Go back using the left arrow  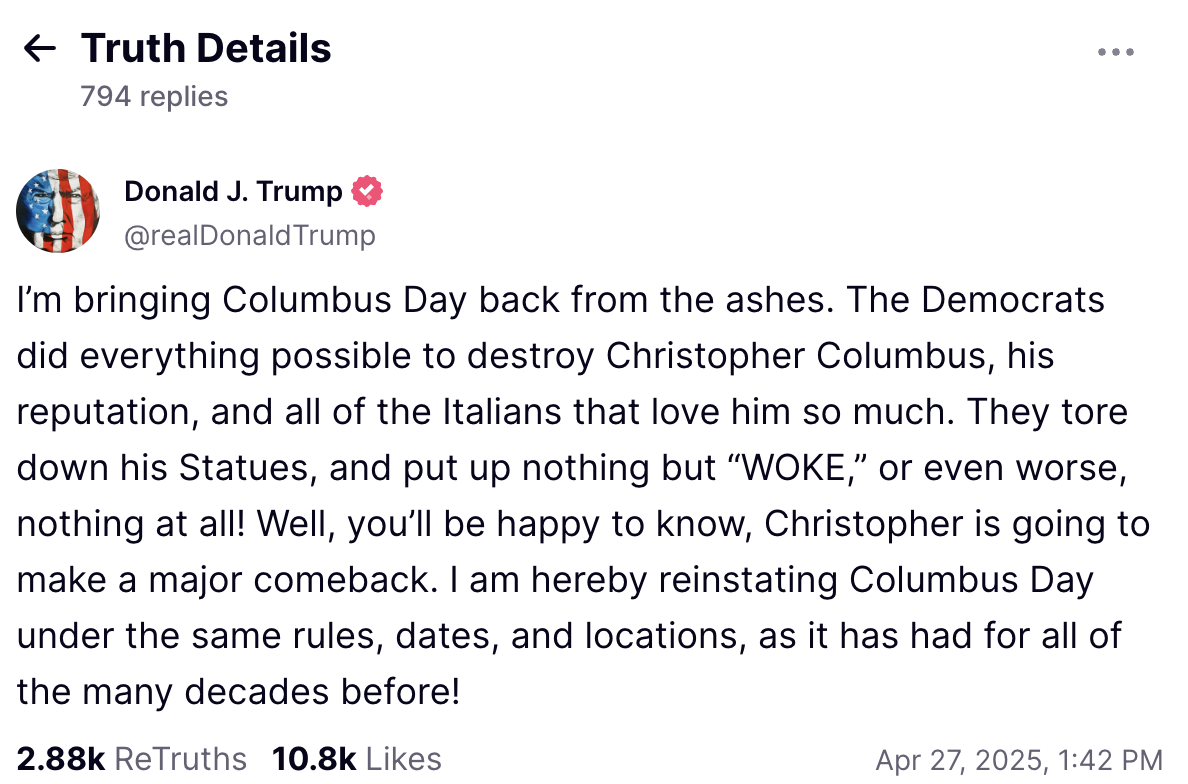click(x=39, y=48)
